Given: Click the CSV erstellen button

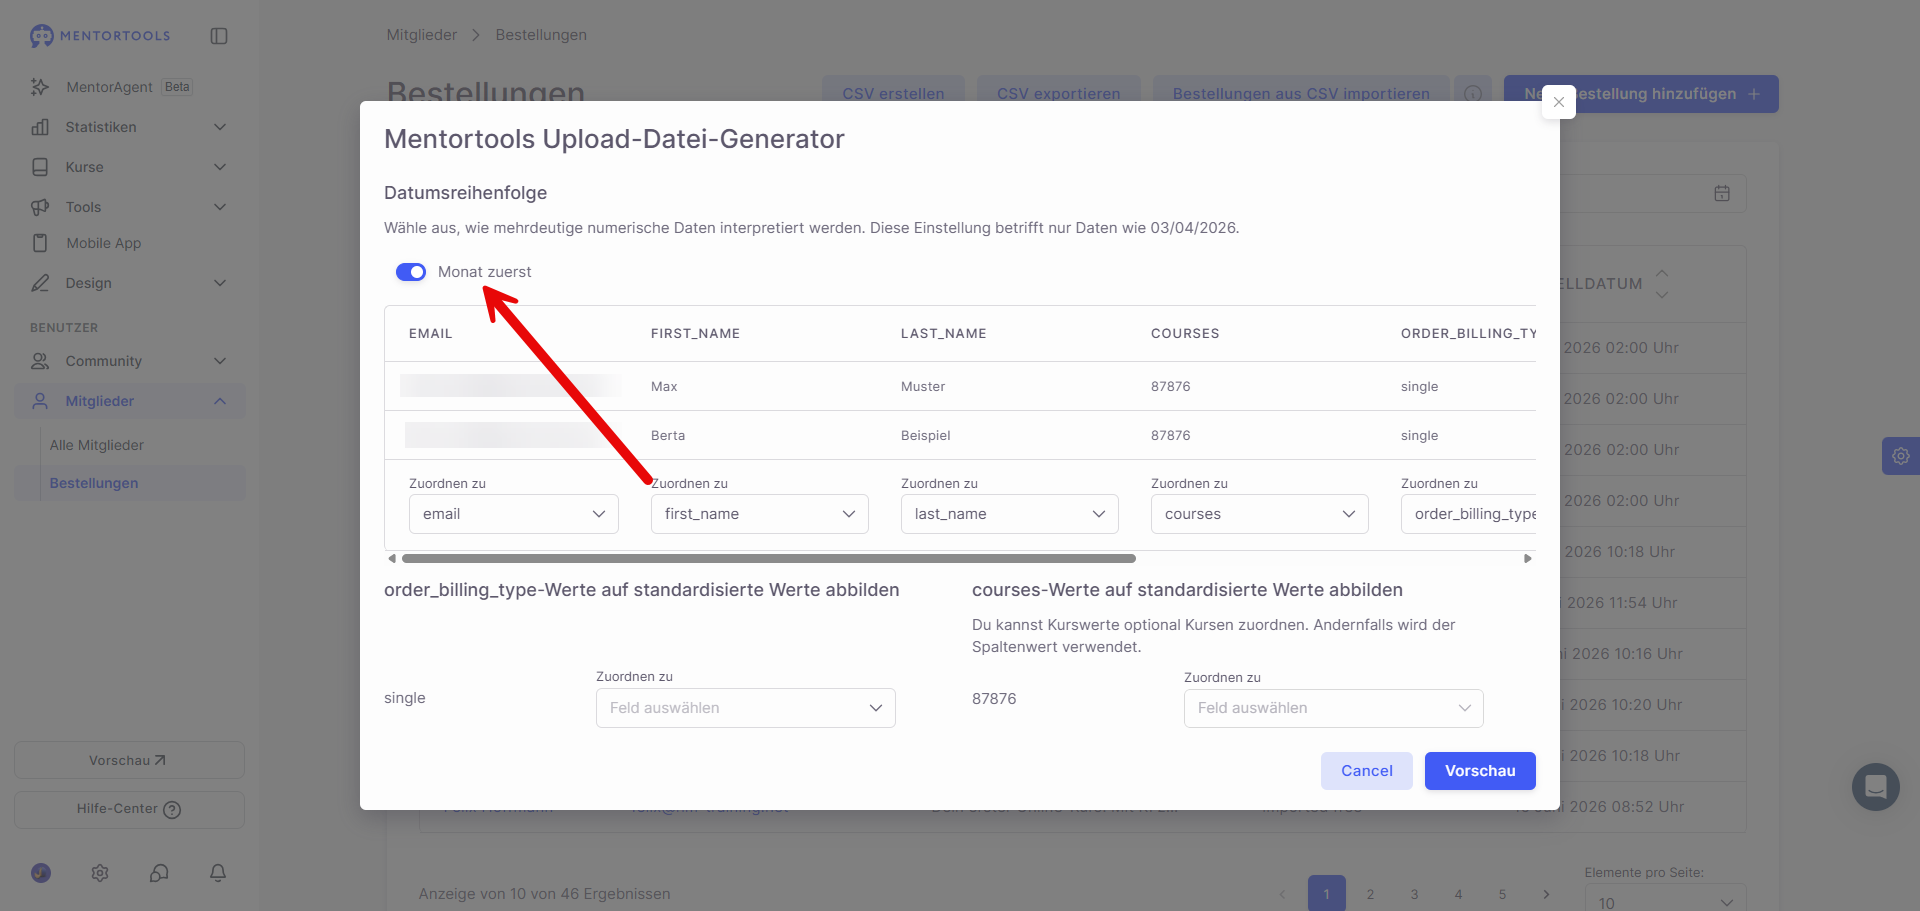Looking at the screenshot, I should pyautogui.click(x=893, y=93).
